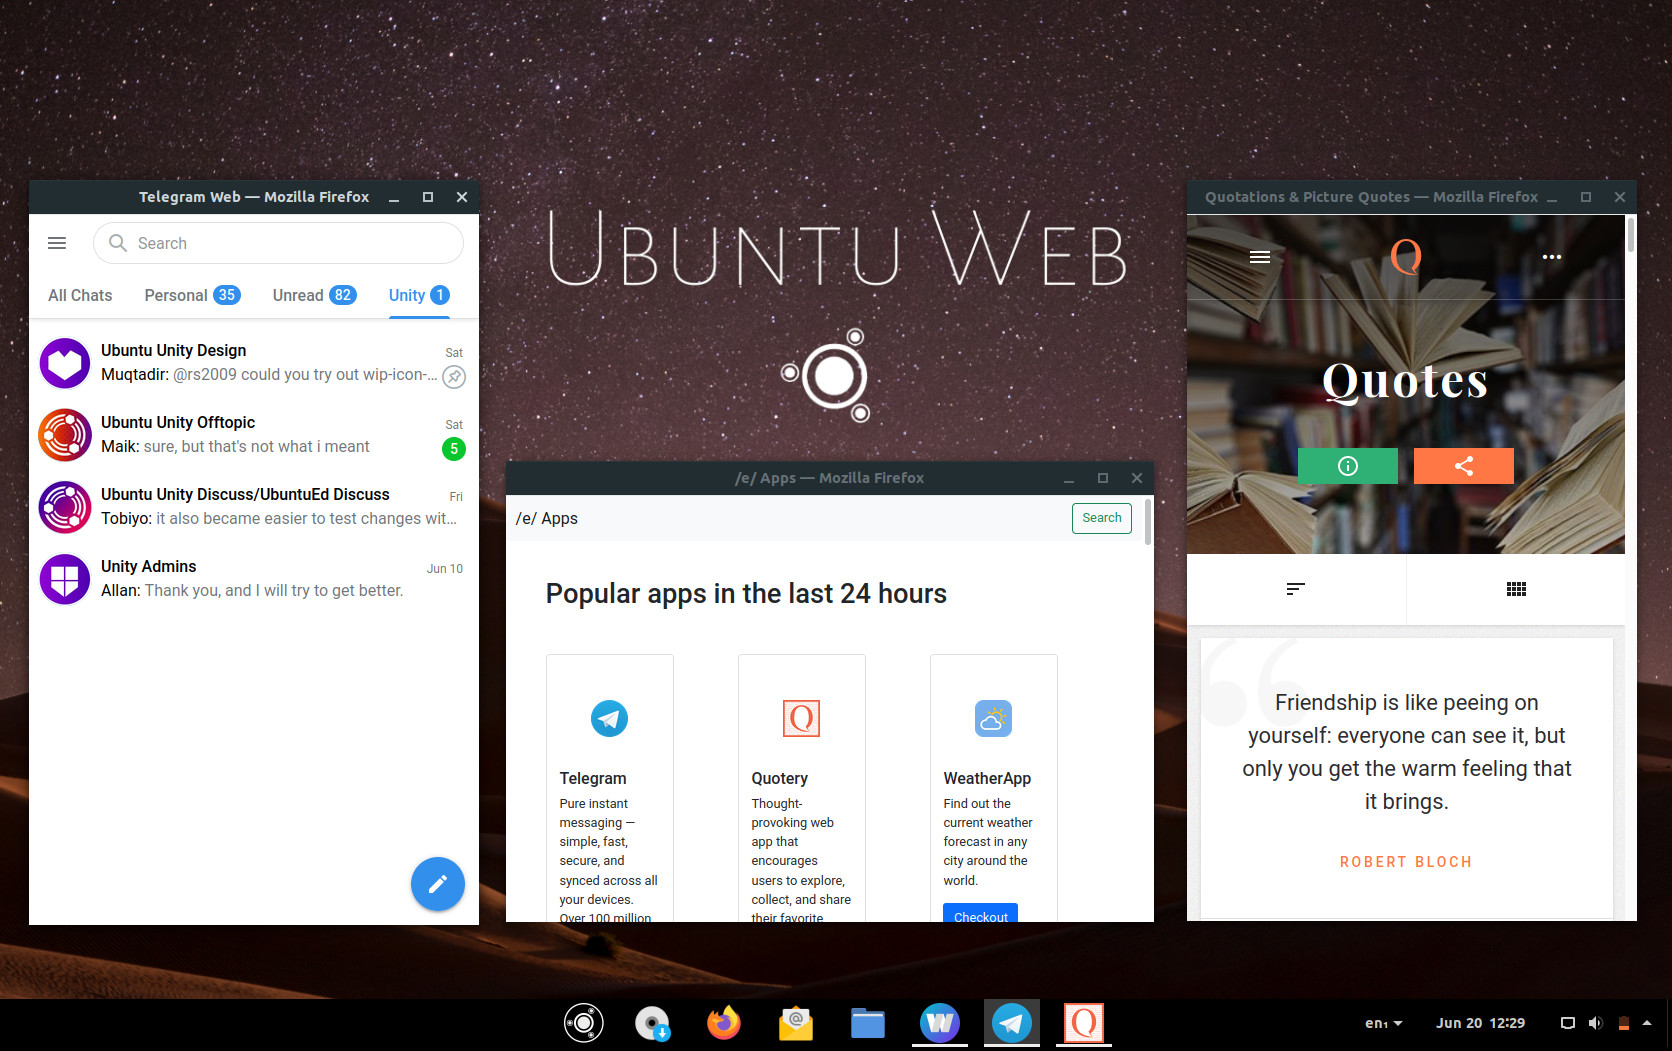
Task: Click battery icon in system tray
Action: [1624, 1023]
